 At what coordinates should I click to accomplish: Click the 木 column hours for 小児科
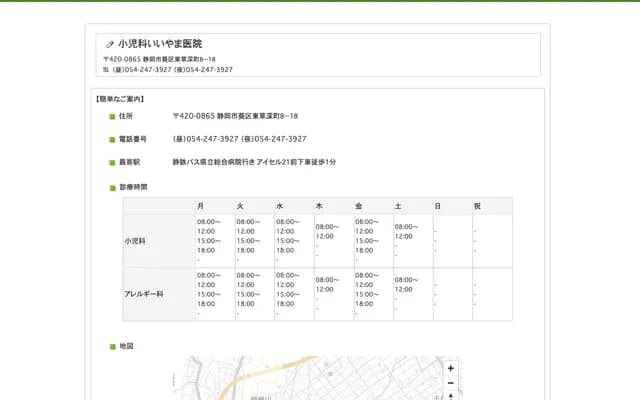[x=327, y=232]
